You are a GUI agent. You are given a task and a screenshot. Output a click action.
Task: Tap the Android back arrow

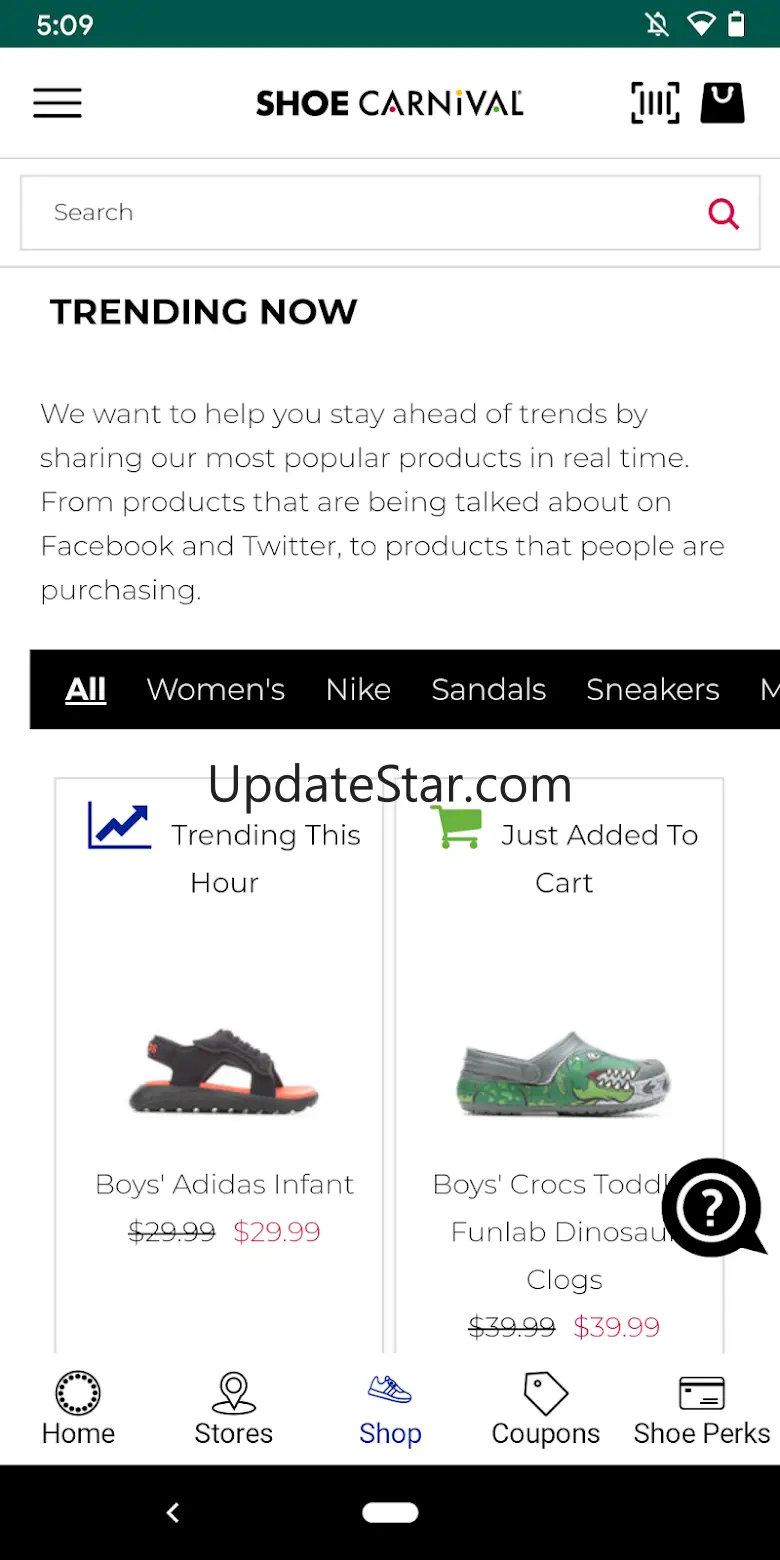[x=173, y=1513]
